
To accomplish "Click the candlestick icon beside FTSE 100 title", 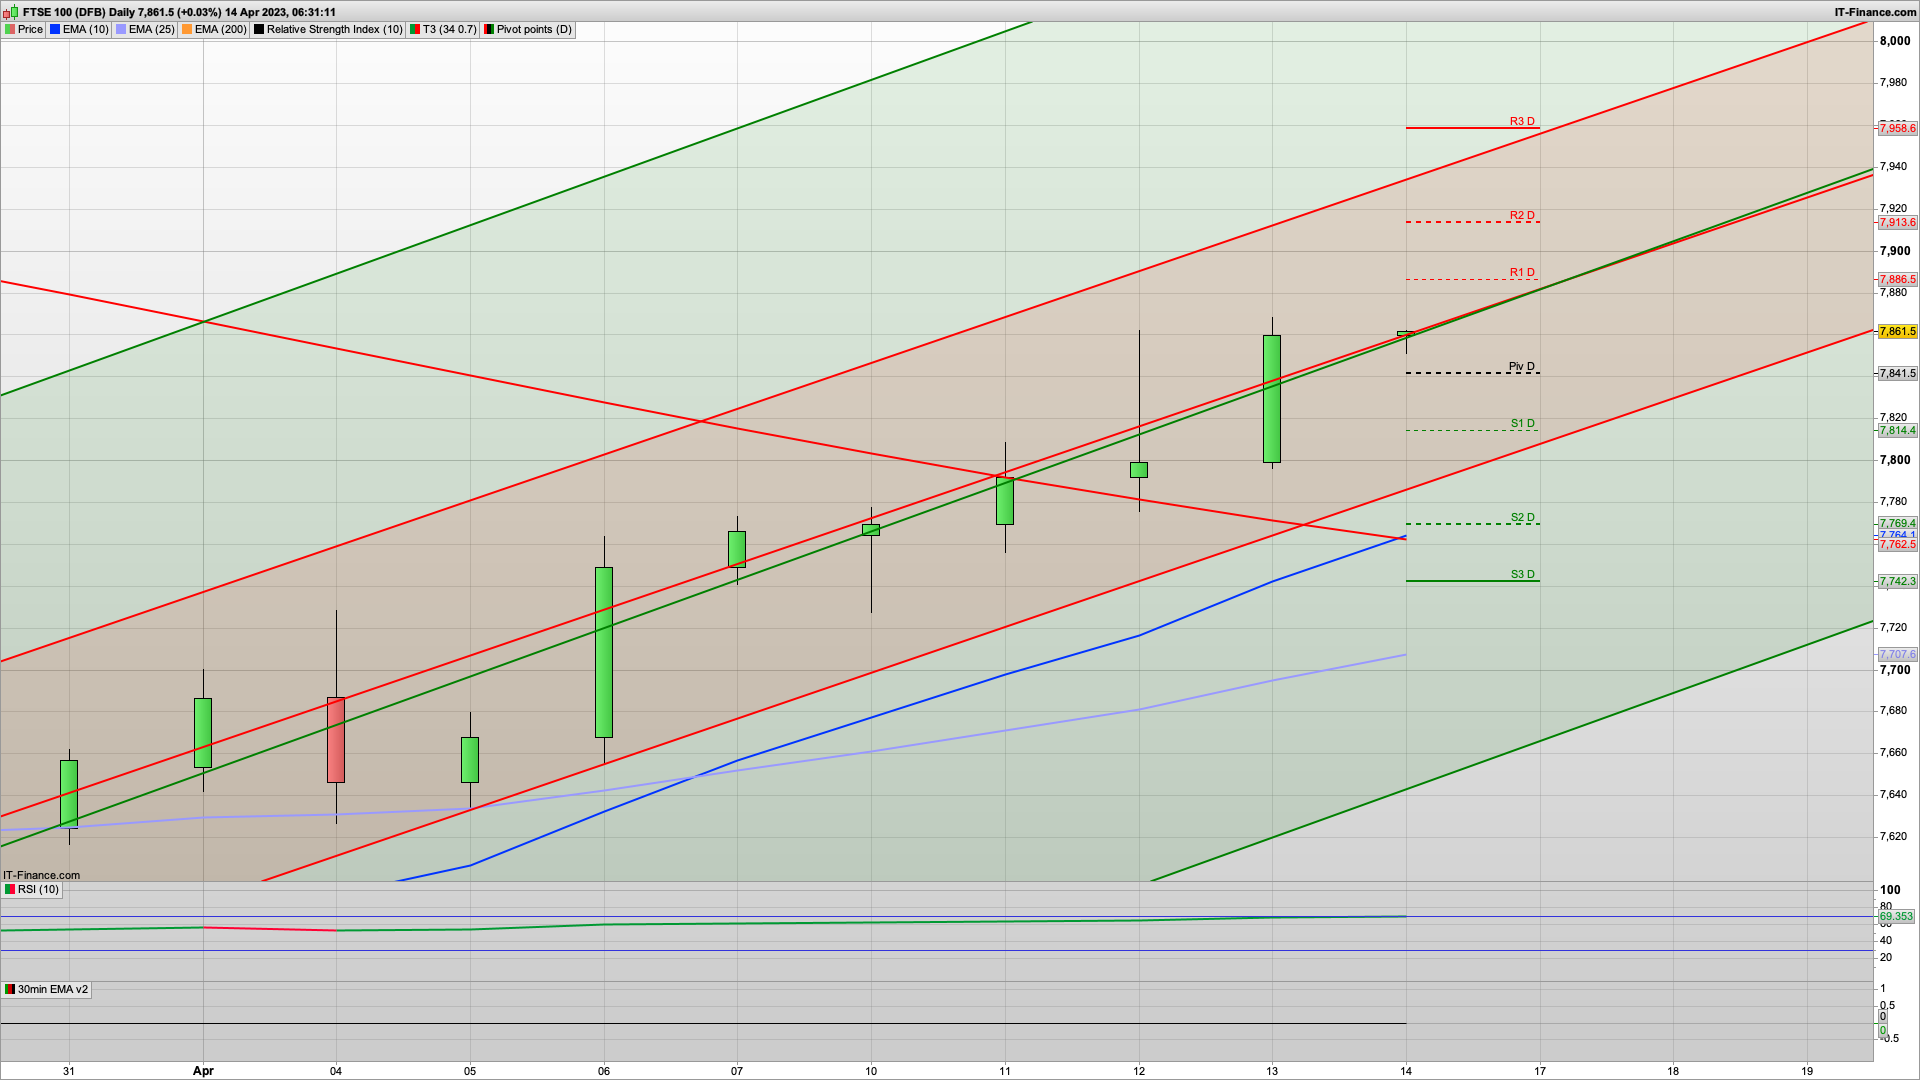I will (11, 12).
